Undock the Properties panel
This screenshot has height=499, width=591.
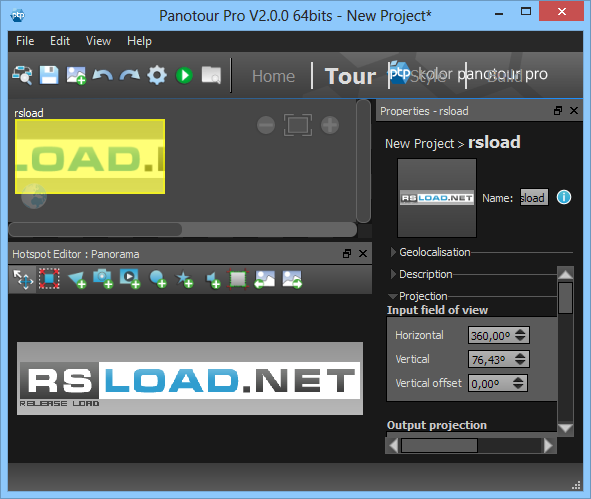pos(558,110)
